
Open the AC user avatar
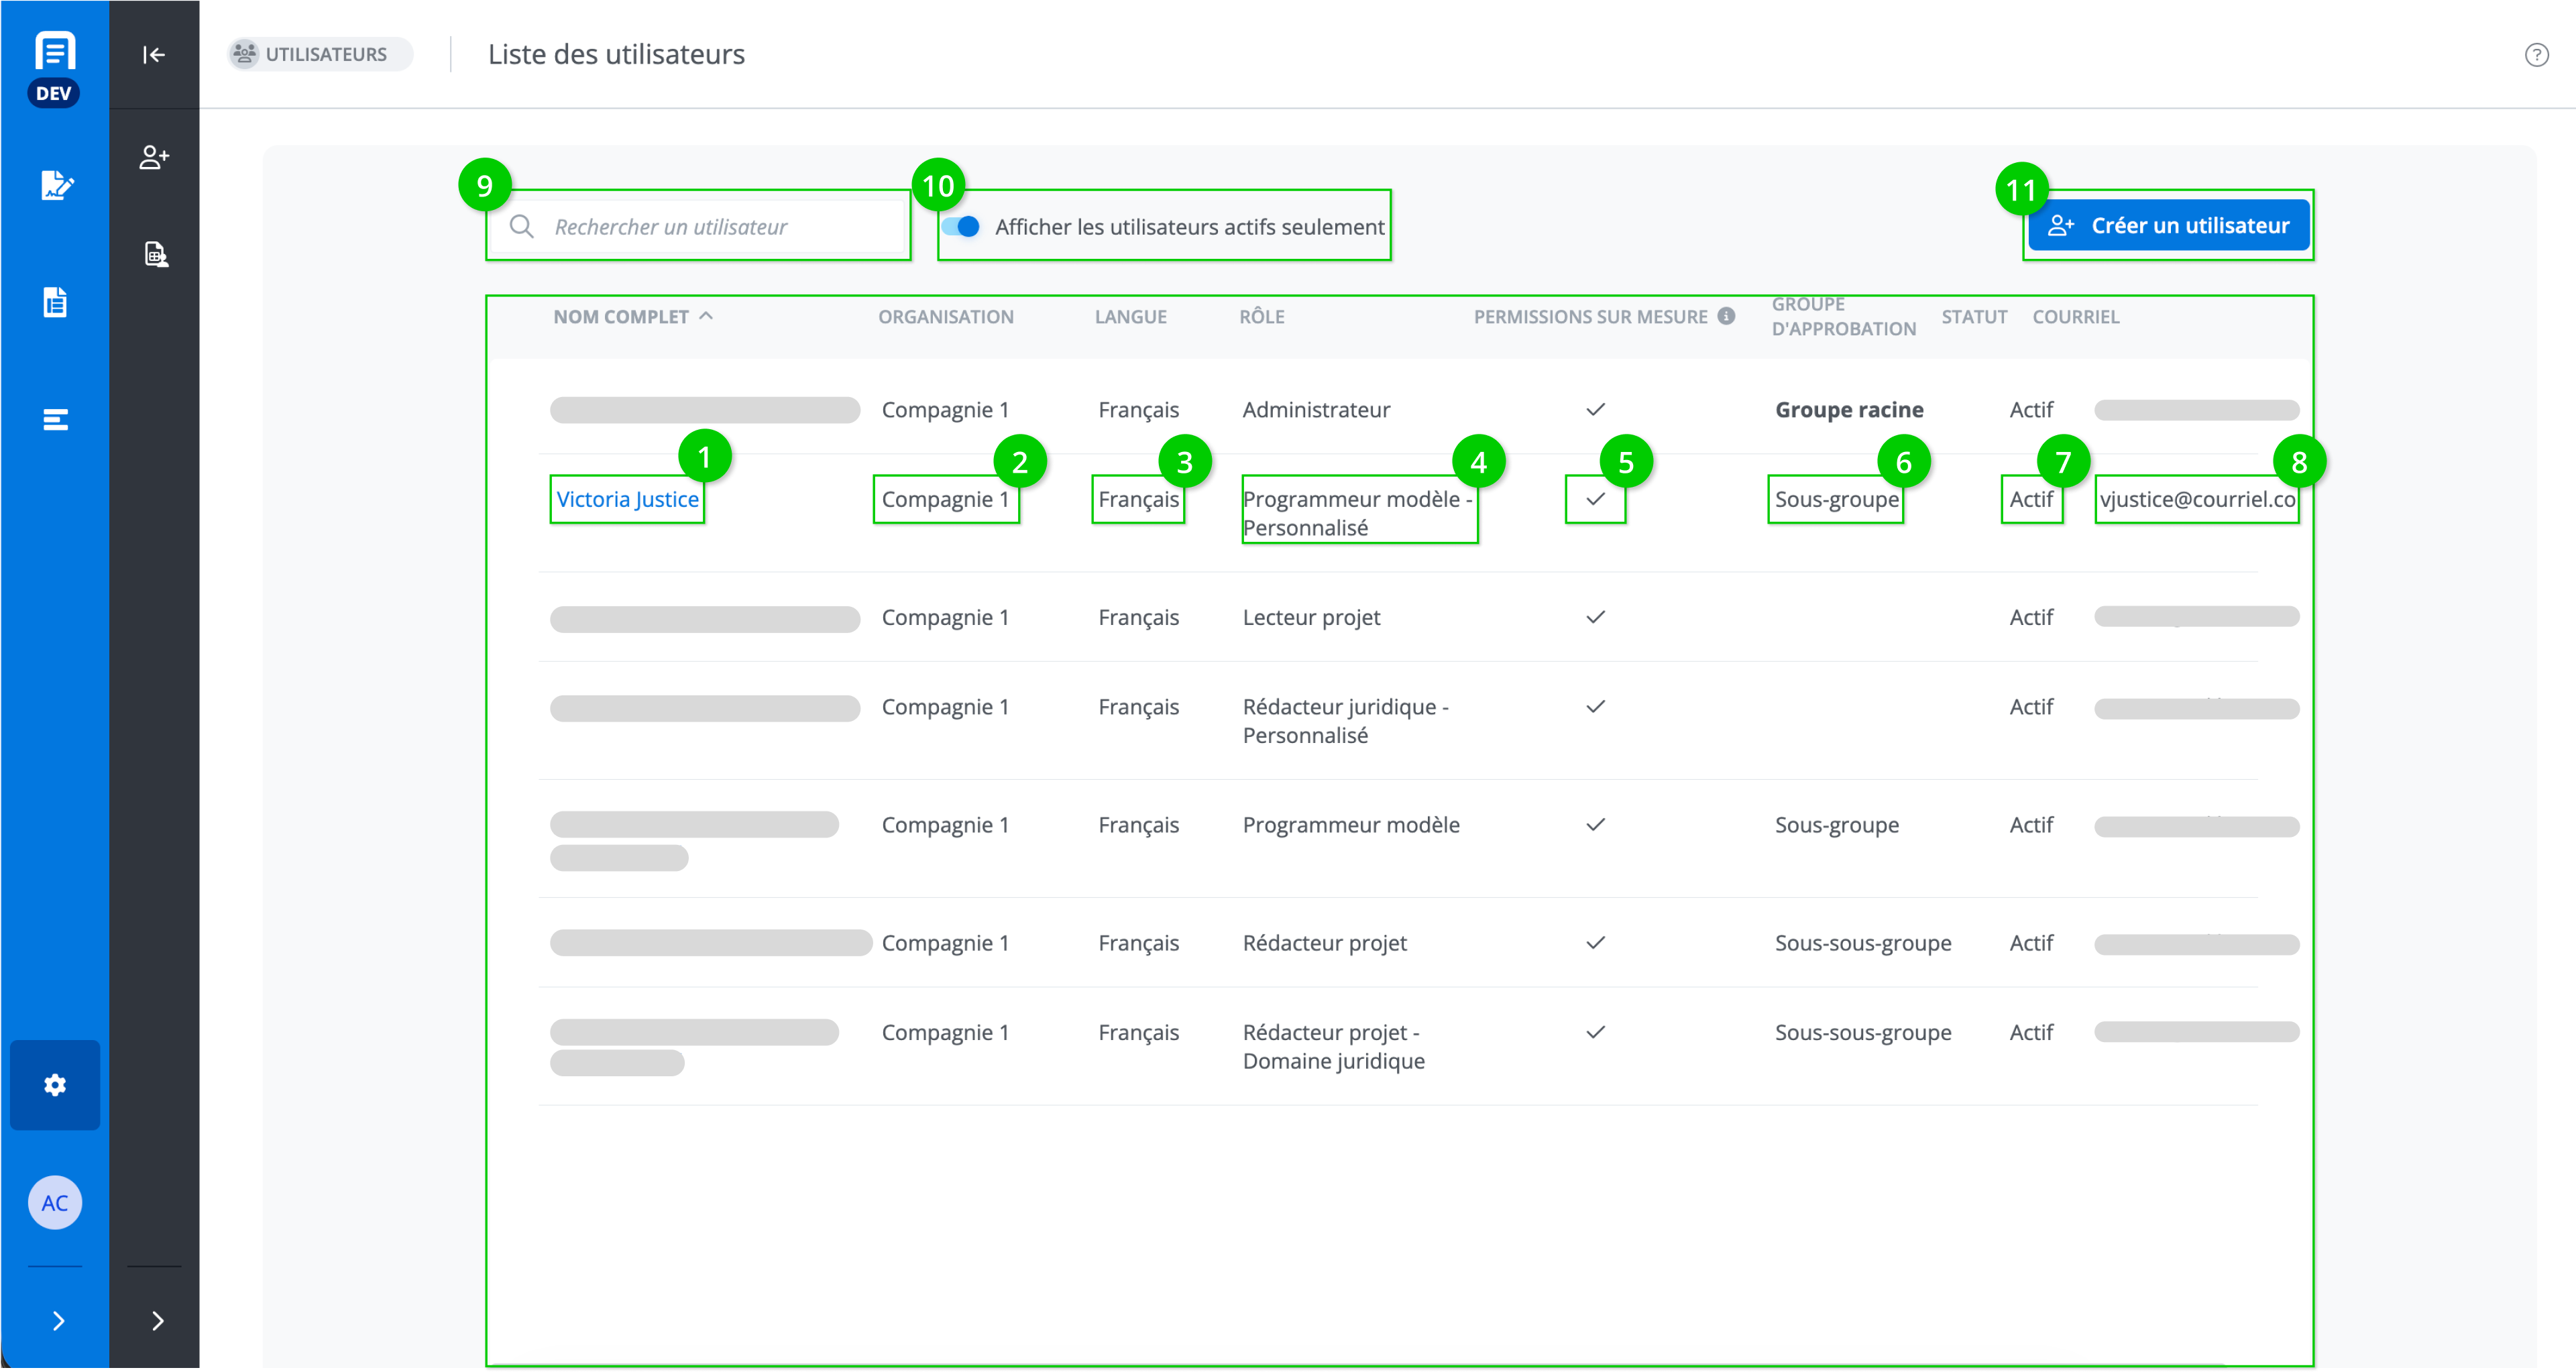[x=55, y=1203]
